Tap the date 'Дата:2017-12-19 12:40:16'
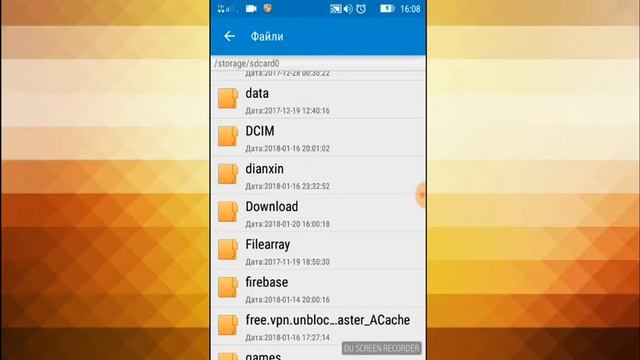 (287, 111)
